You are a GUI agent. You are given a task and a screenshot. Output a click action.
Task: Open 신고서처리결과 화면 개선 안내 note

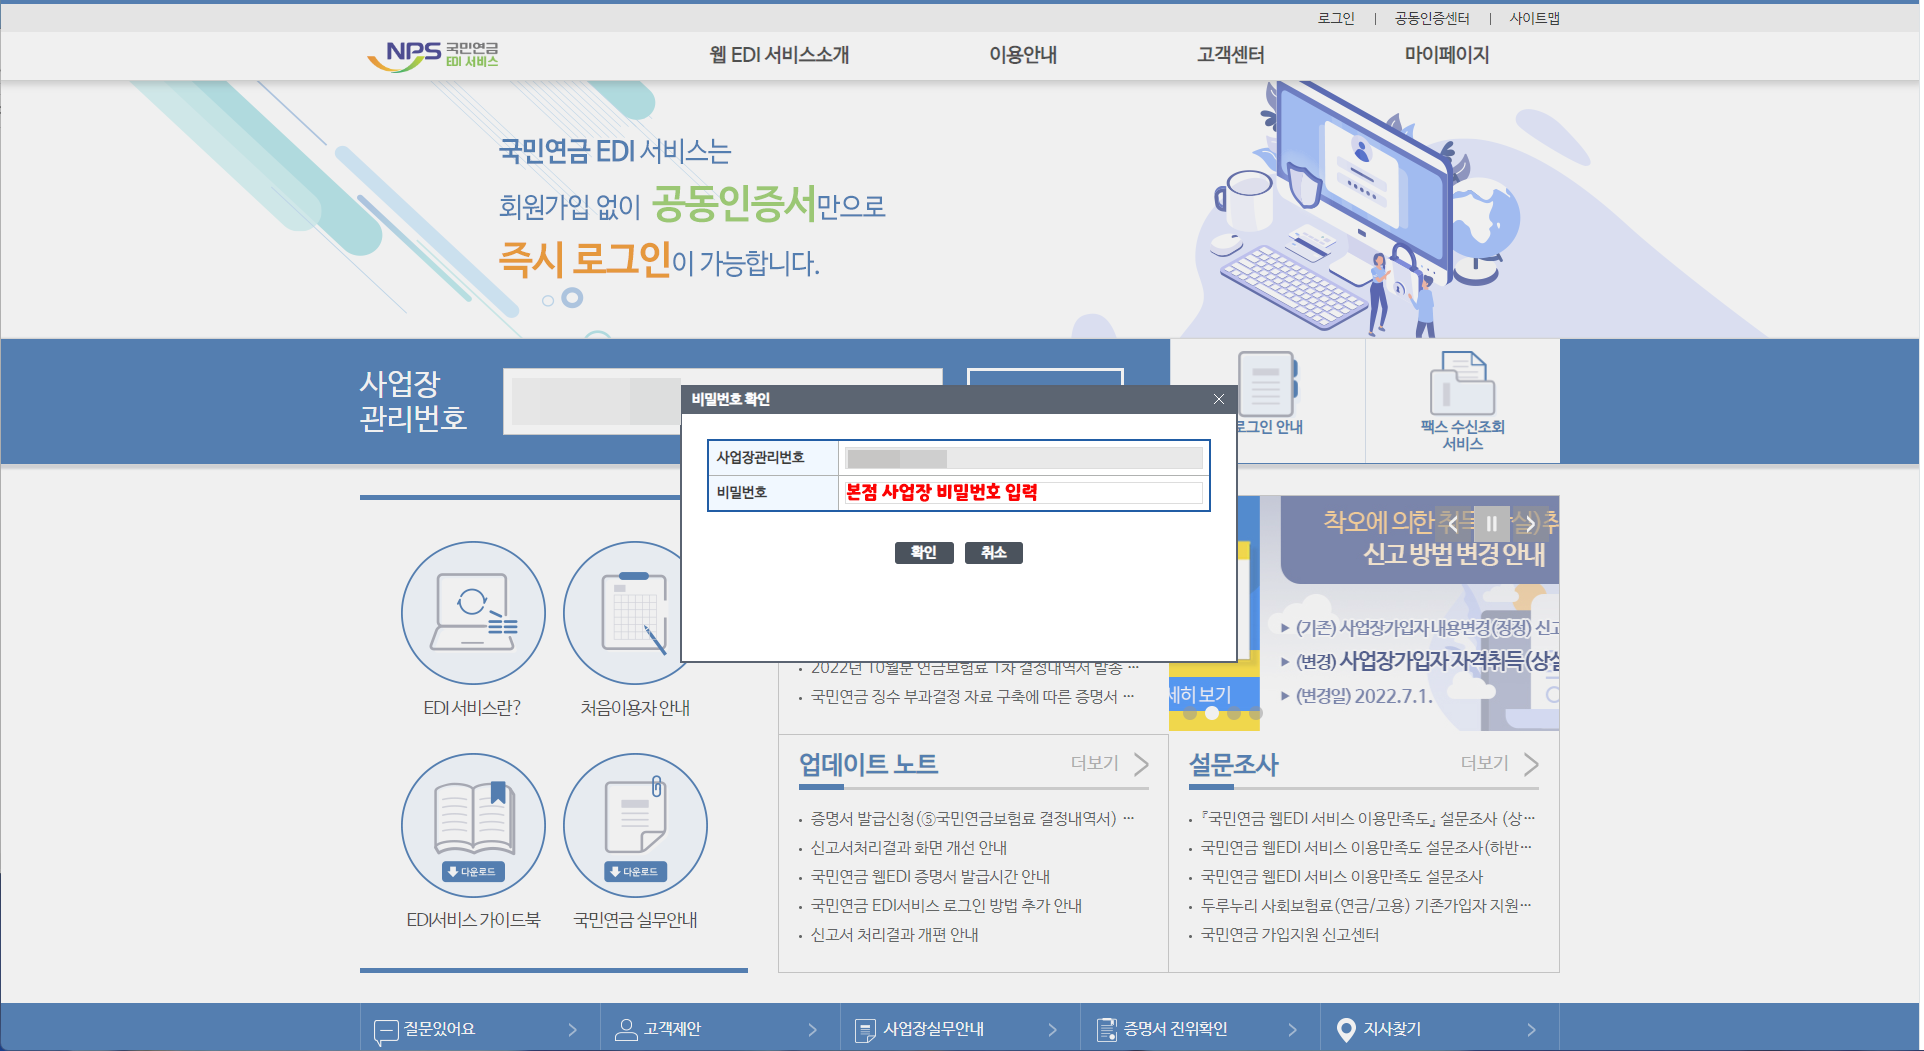click(909, 847)
